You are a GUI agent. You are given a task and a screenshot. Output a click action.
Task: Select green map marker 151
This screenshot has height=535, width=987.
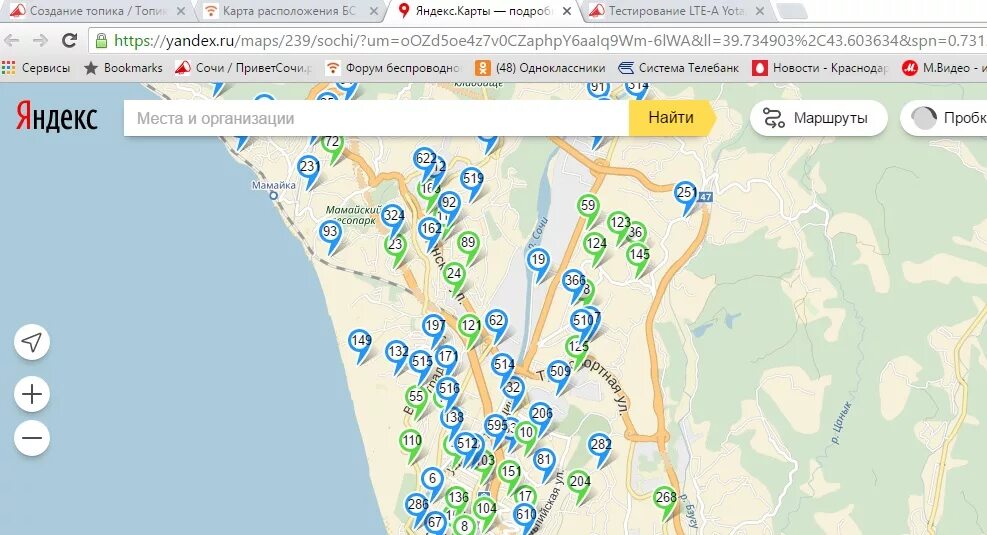pyautogui.click(x=510, y=473)
